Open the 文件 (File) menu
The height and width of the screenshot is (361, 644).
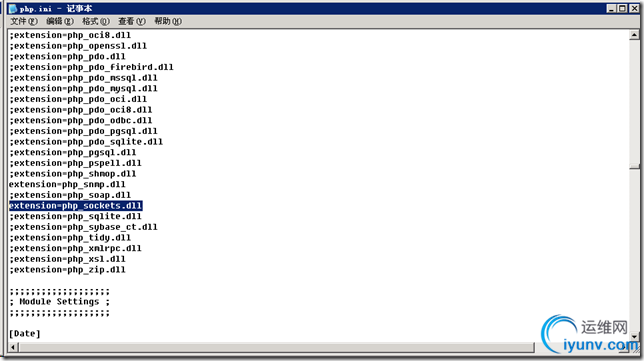click(x=23, y=21)
